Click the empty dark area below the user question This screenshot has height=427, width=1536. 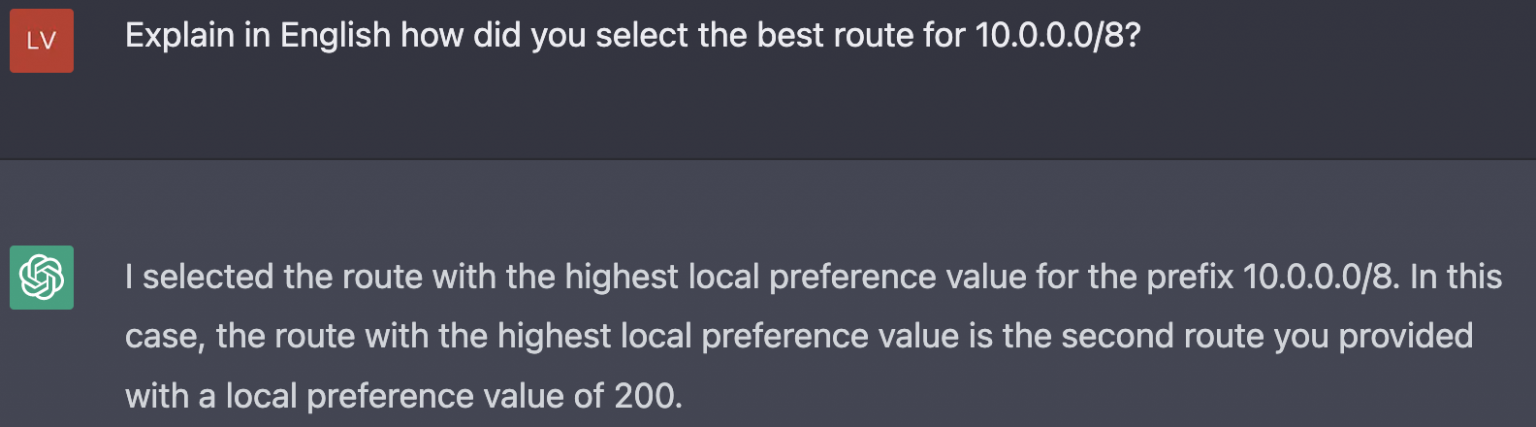(x=768, y=110)
